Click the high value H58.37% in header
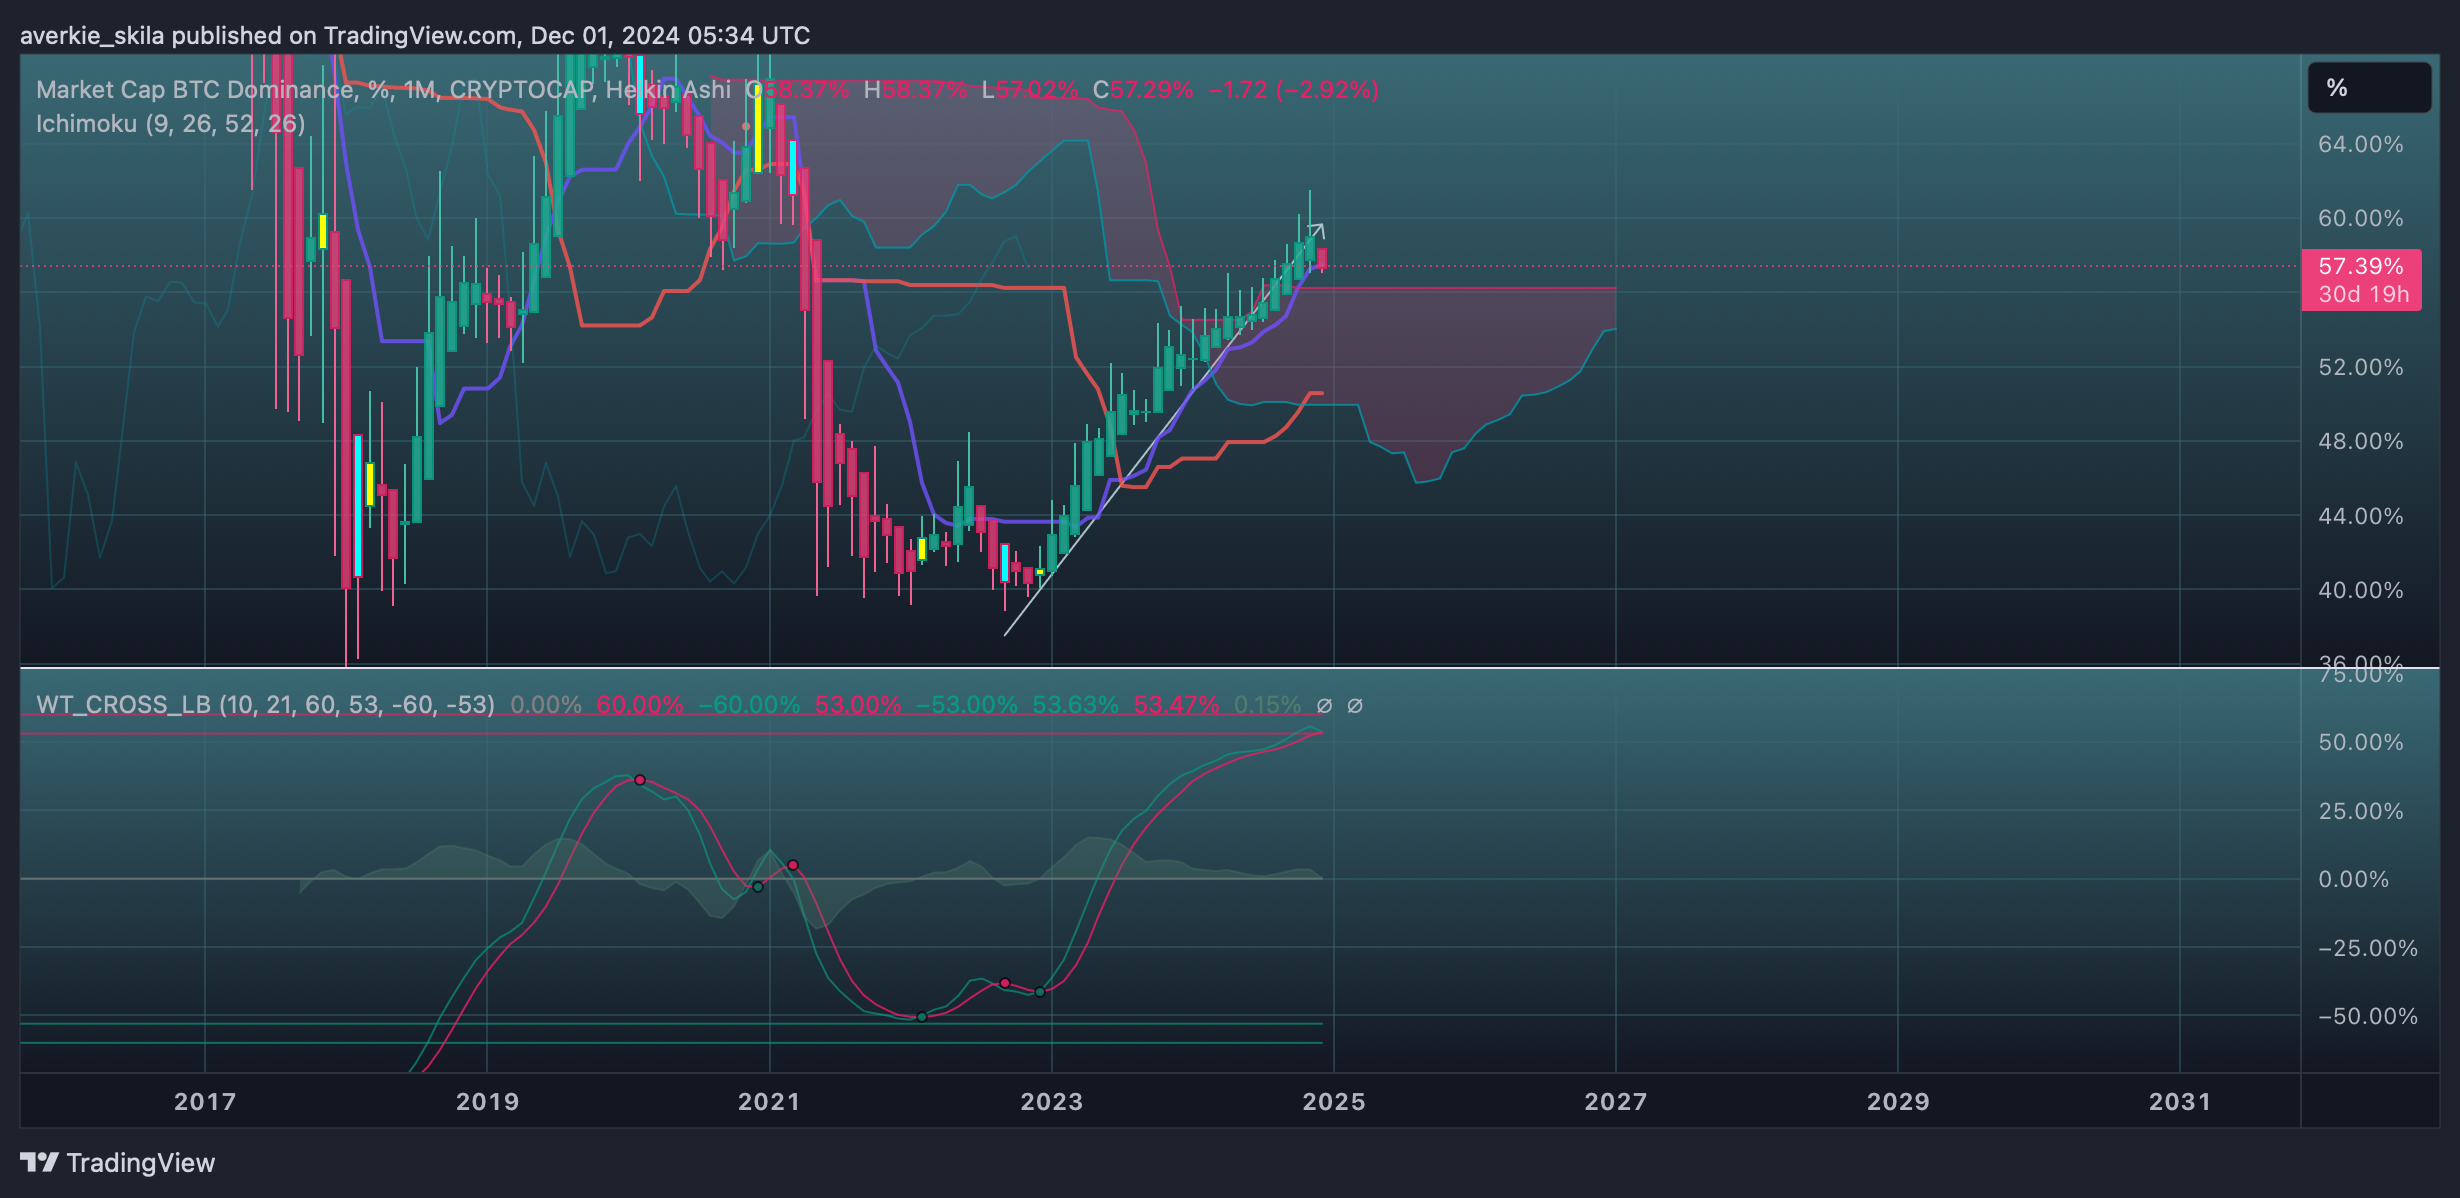The height and width of the screenshot is (1198, 2460). coord(915,90)
